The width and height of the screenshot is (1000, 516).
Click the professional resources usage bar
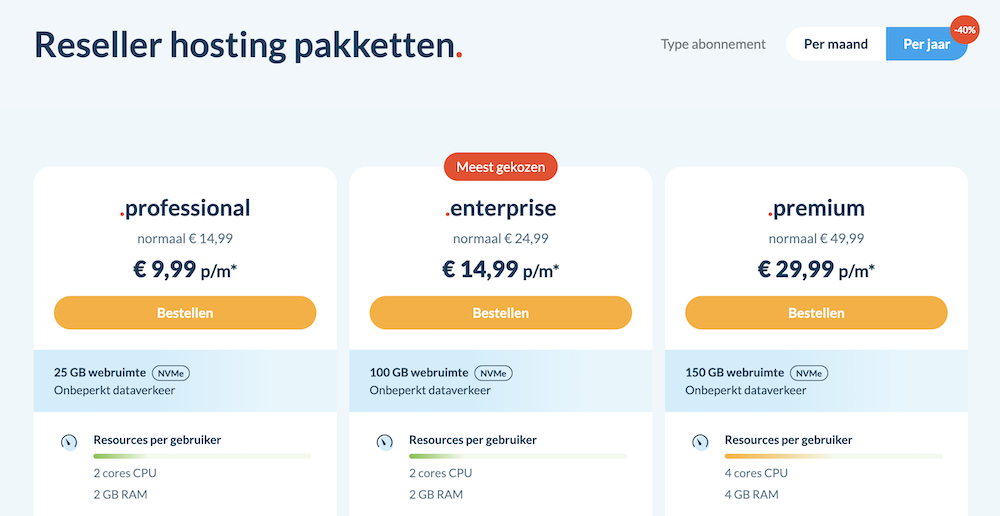[202, 456]
